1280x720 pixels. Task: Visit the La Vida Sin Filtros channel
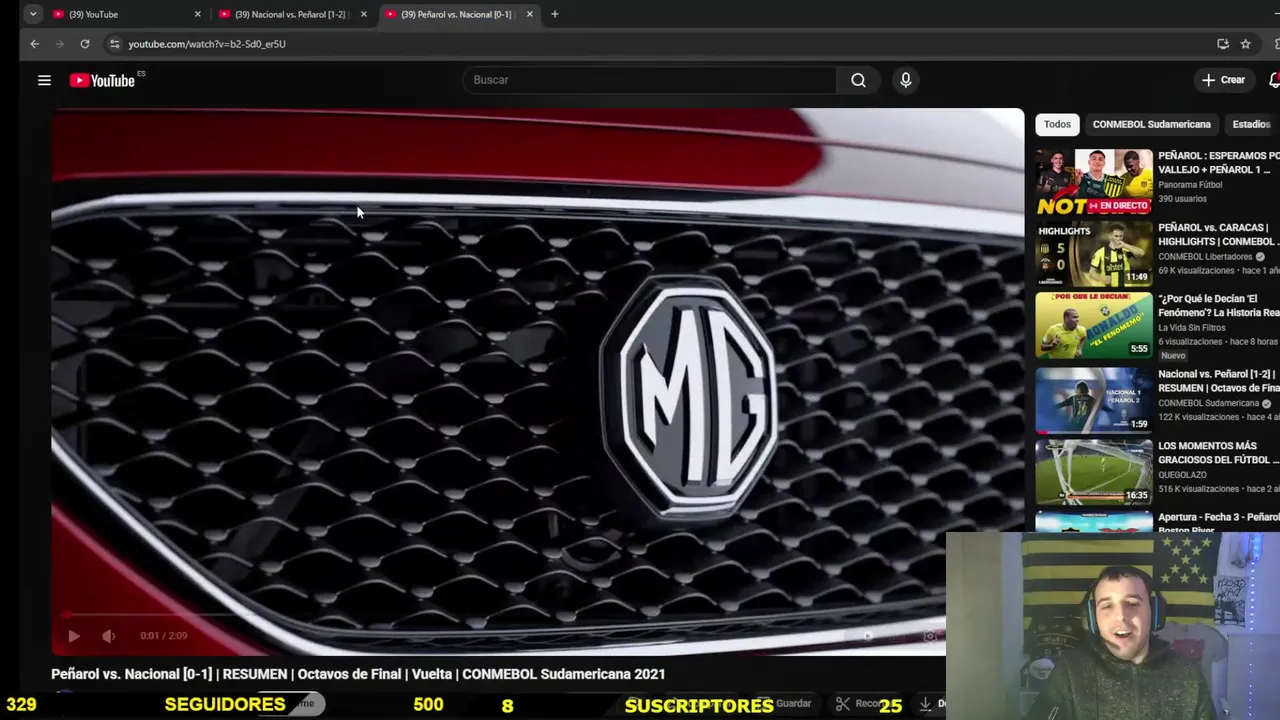1191,328
